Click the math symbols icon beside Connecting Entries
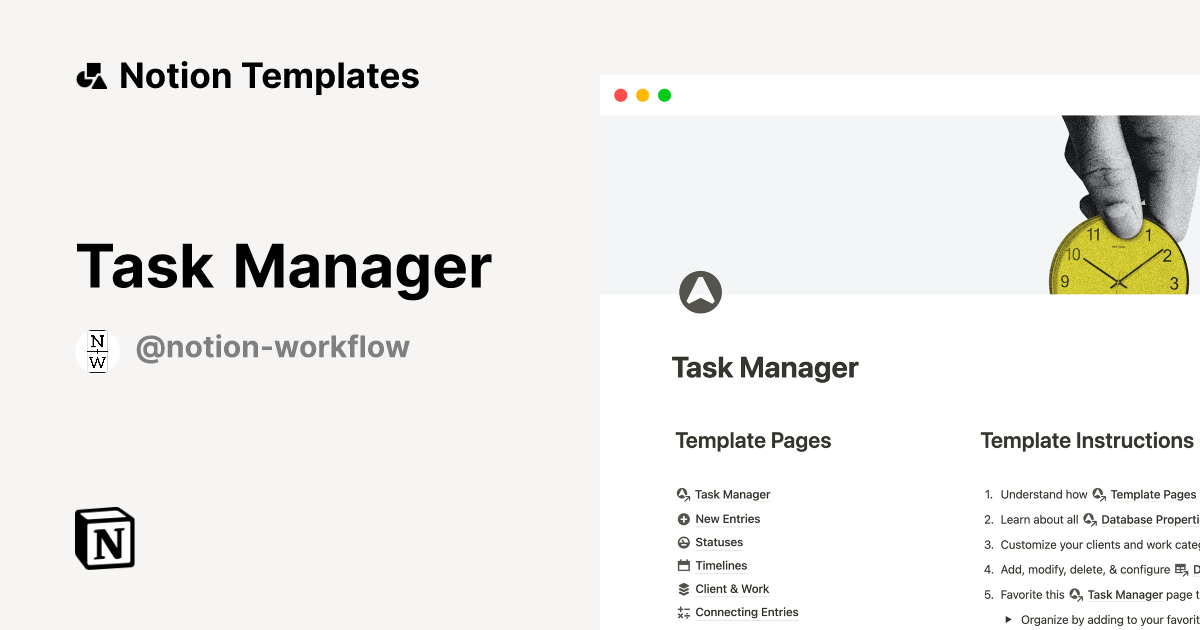 coord(682,611)
